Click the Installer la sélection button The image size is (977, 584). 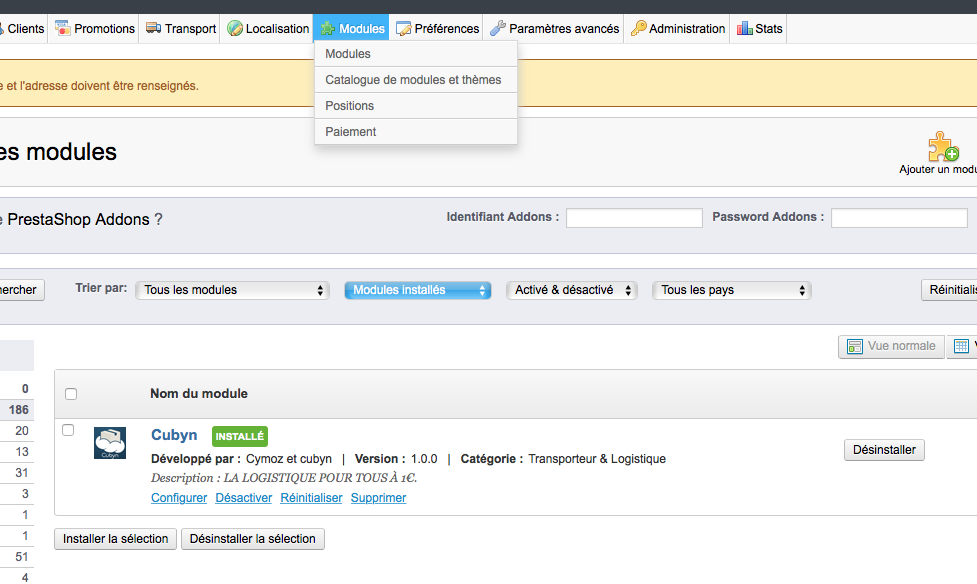coord(115,539)
